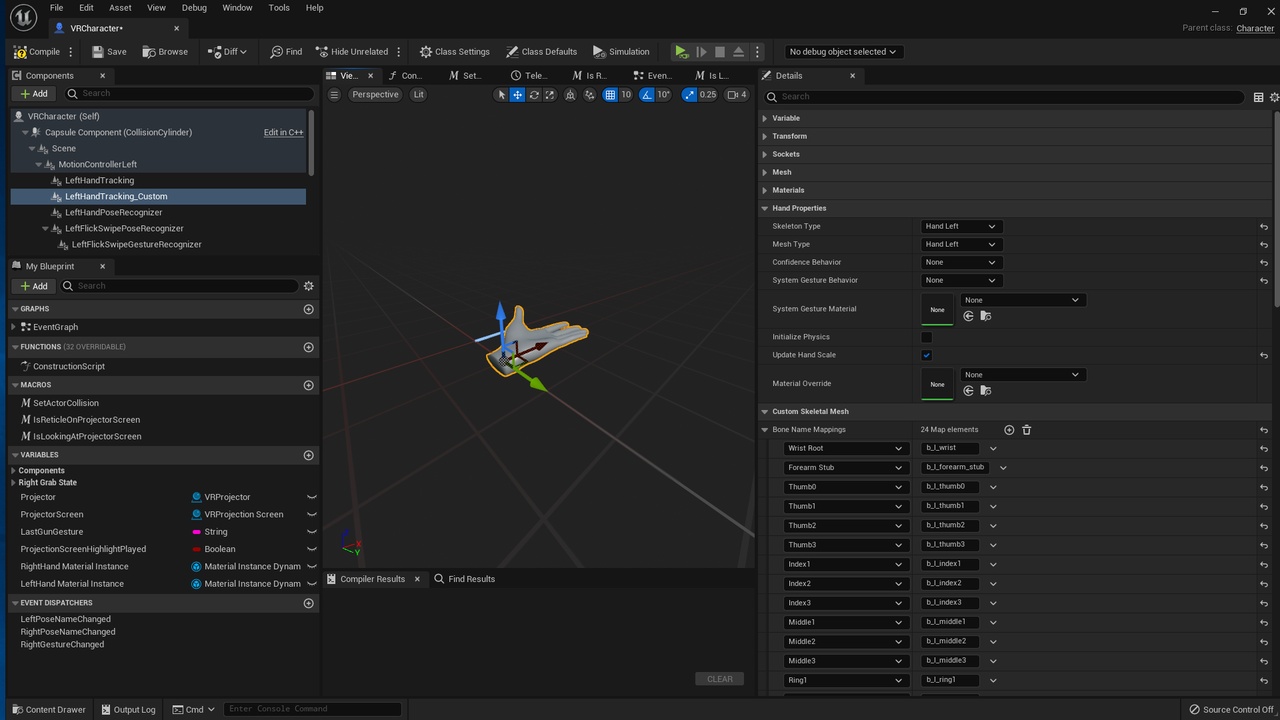The width and height of the screenshot is (1280, 720).
Task: Select the rotate transform tool in viewport
Action: pos(534,95)
